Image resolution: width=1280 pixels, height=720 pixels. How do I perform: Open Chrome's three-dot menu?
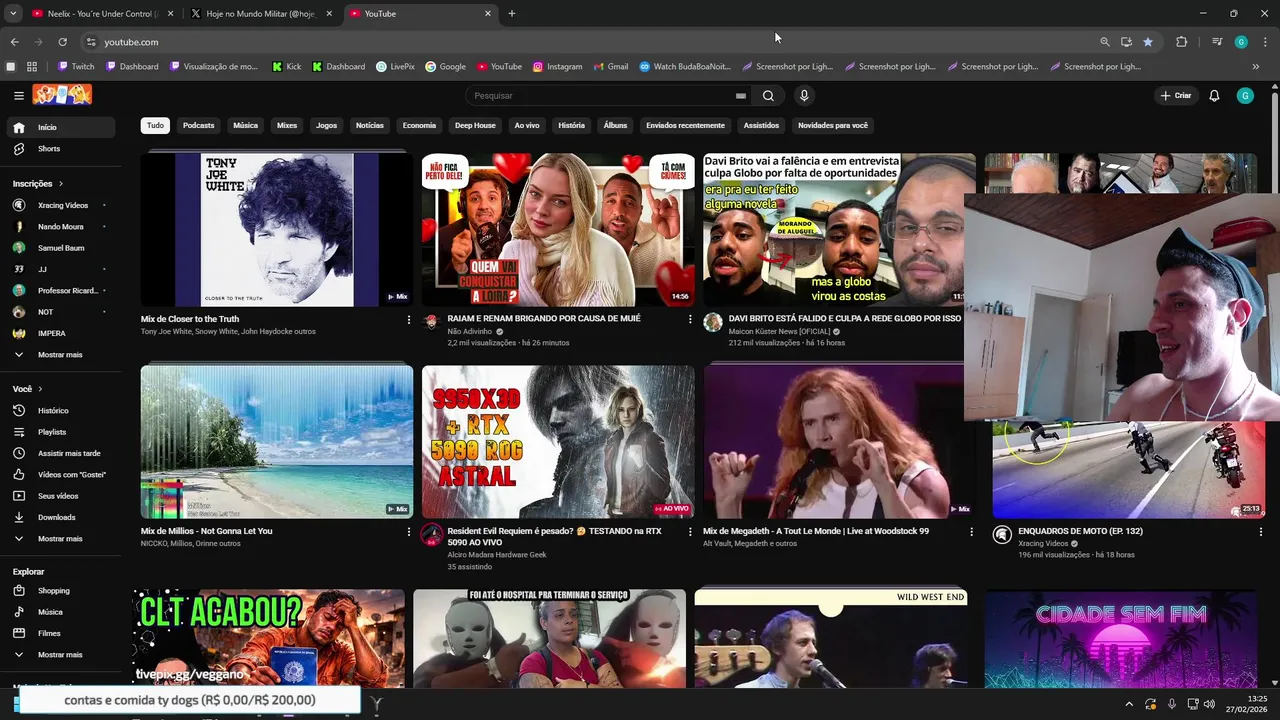coord(1266,42)
